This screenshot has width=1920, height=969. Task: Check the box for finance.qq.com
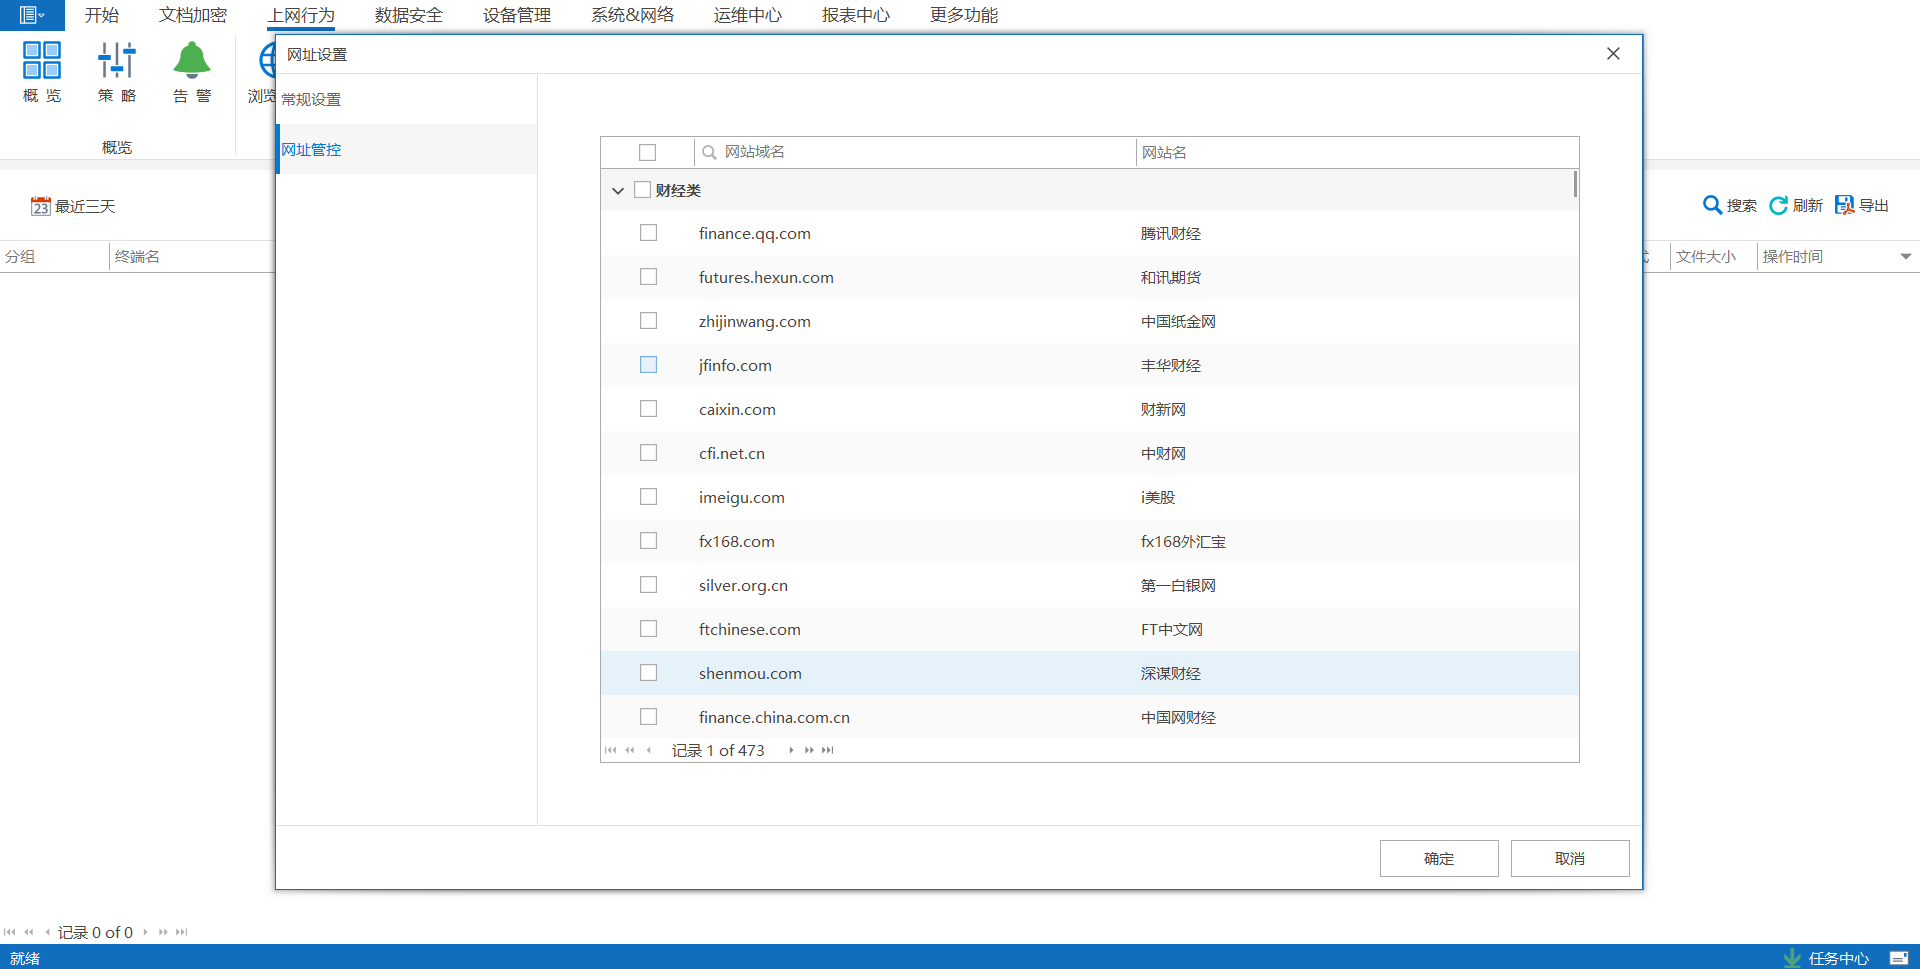[648, 233]
